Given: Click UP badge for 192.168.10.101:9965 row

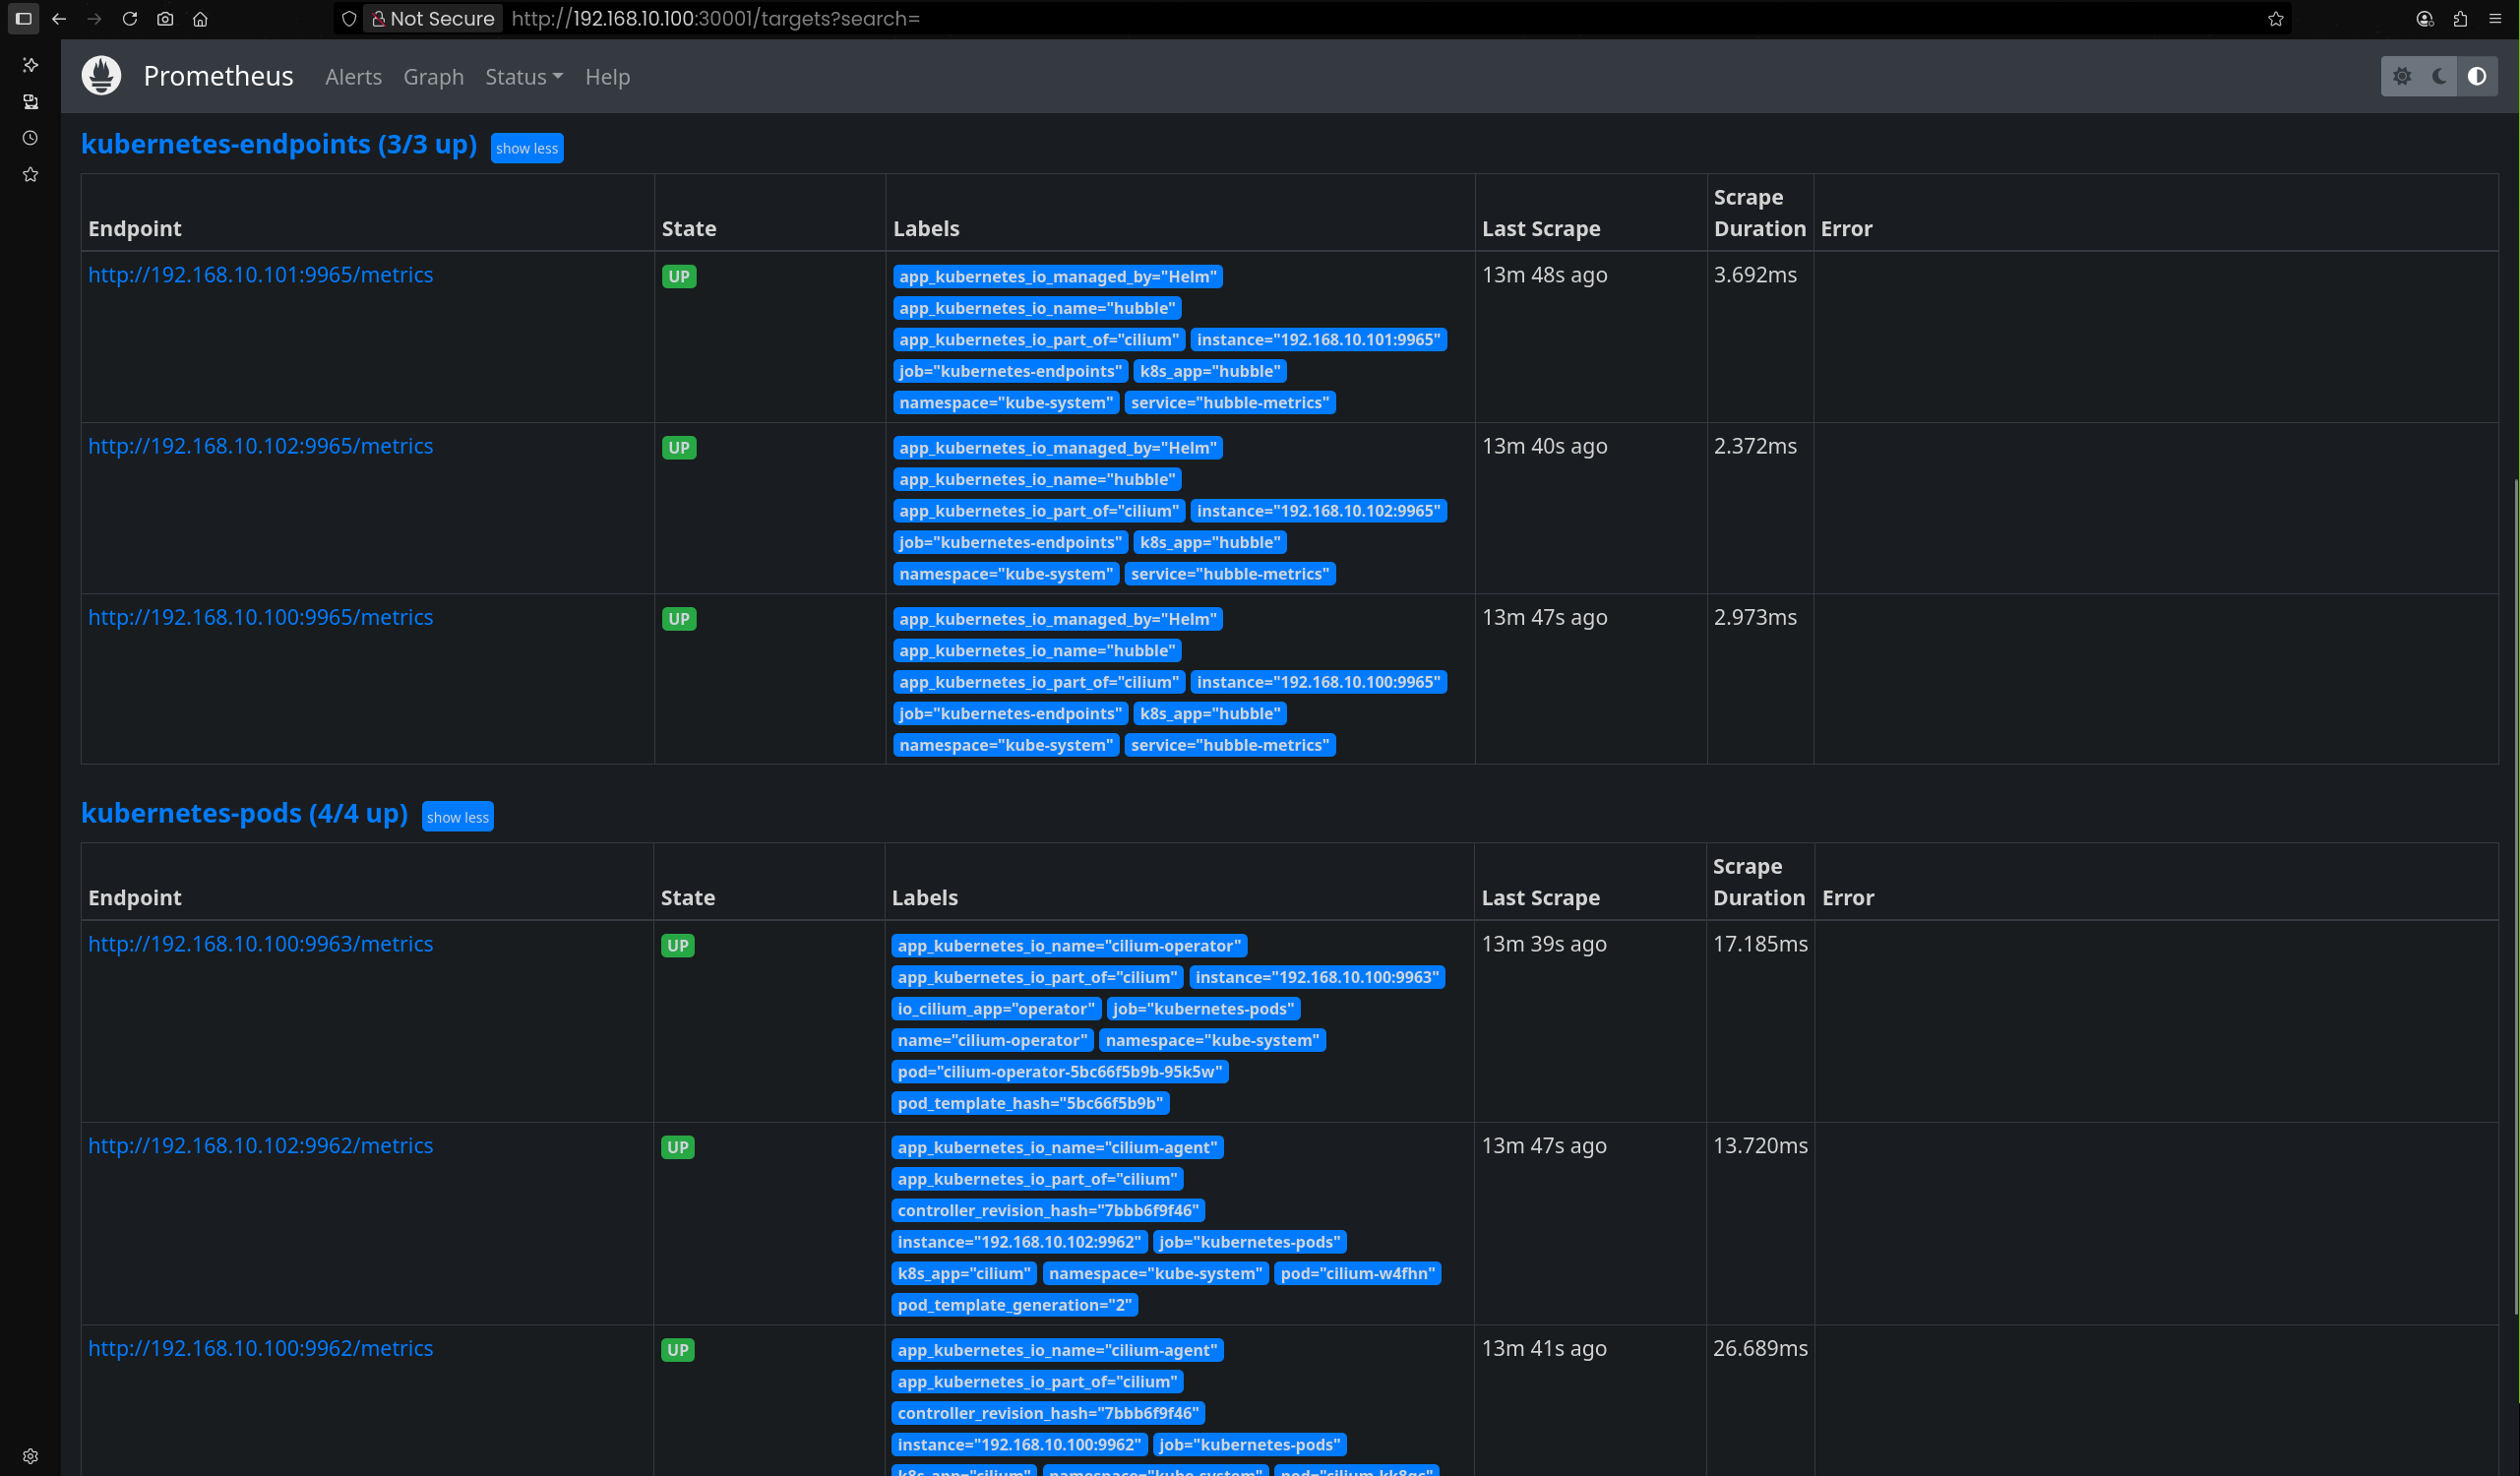Looking at the screenshot, I should 679,277.
